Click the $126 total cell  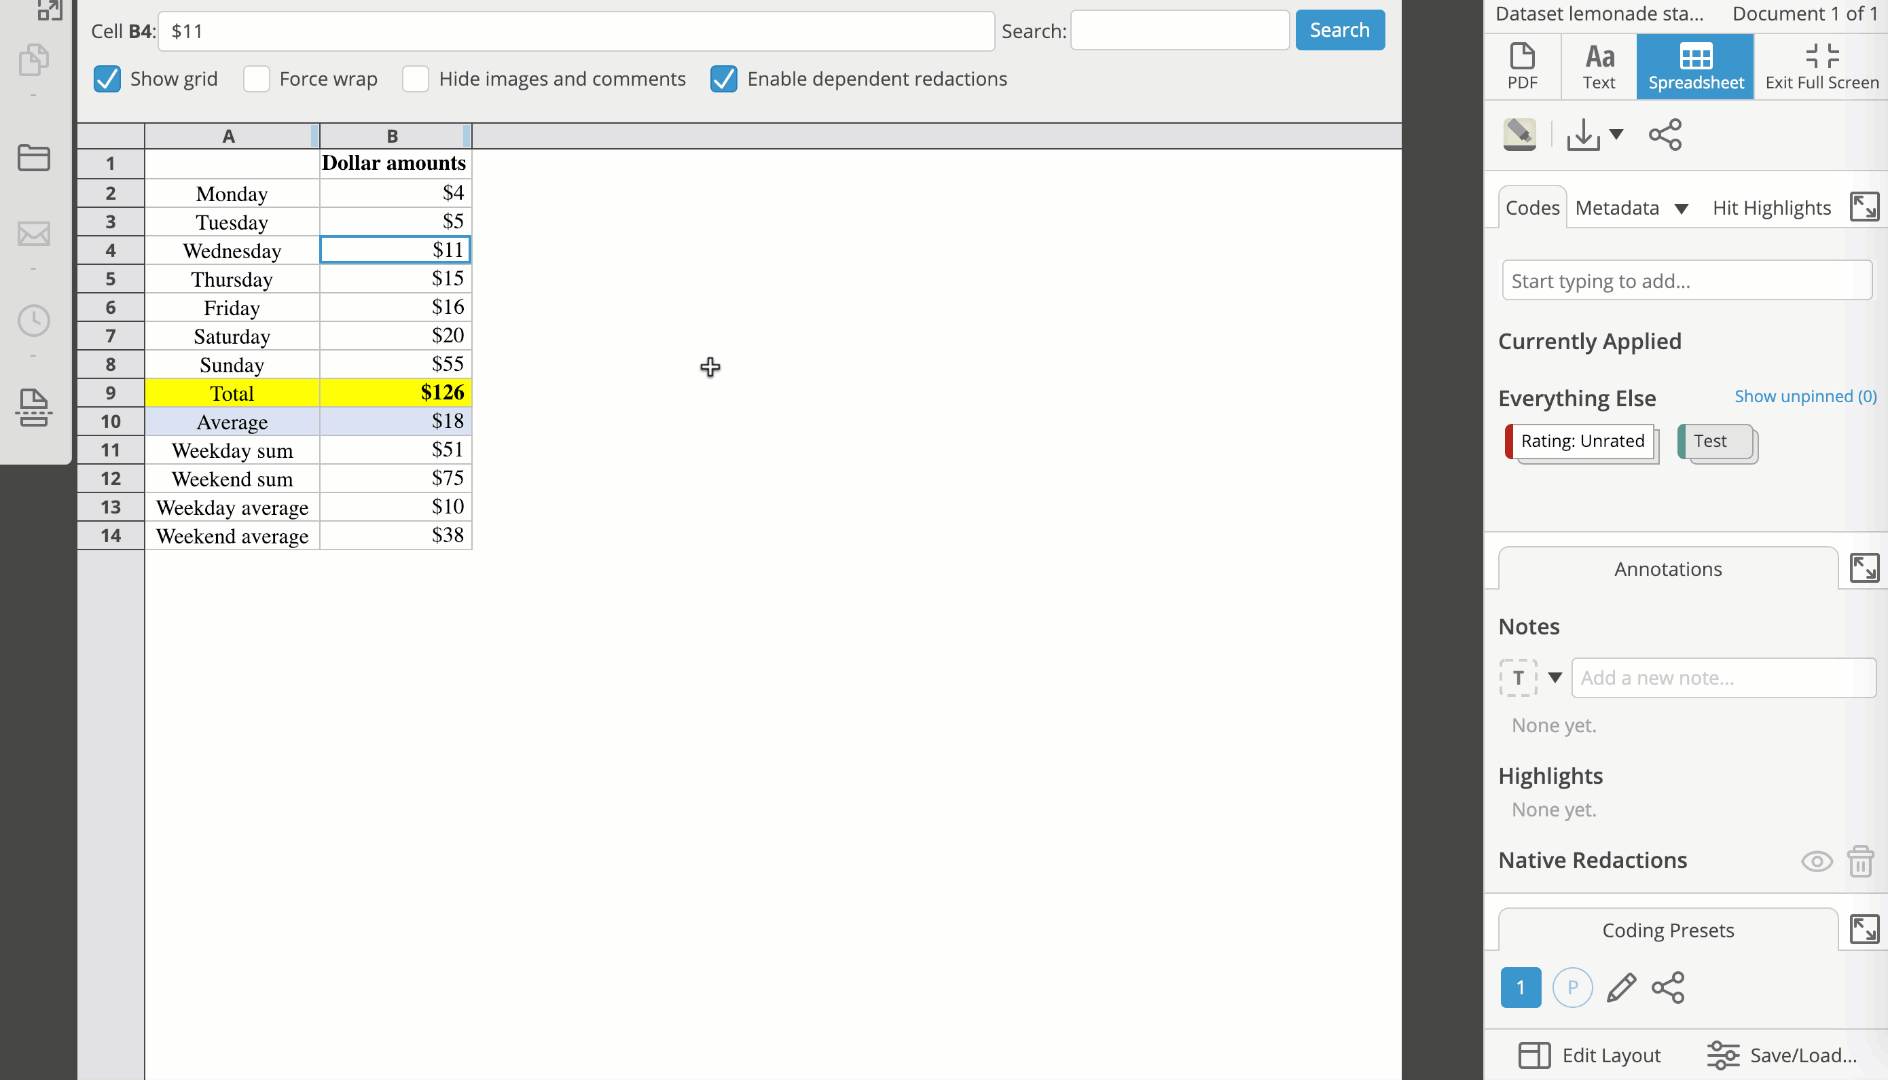395,393
